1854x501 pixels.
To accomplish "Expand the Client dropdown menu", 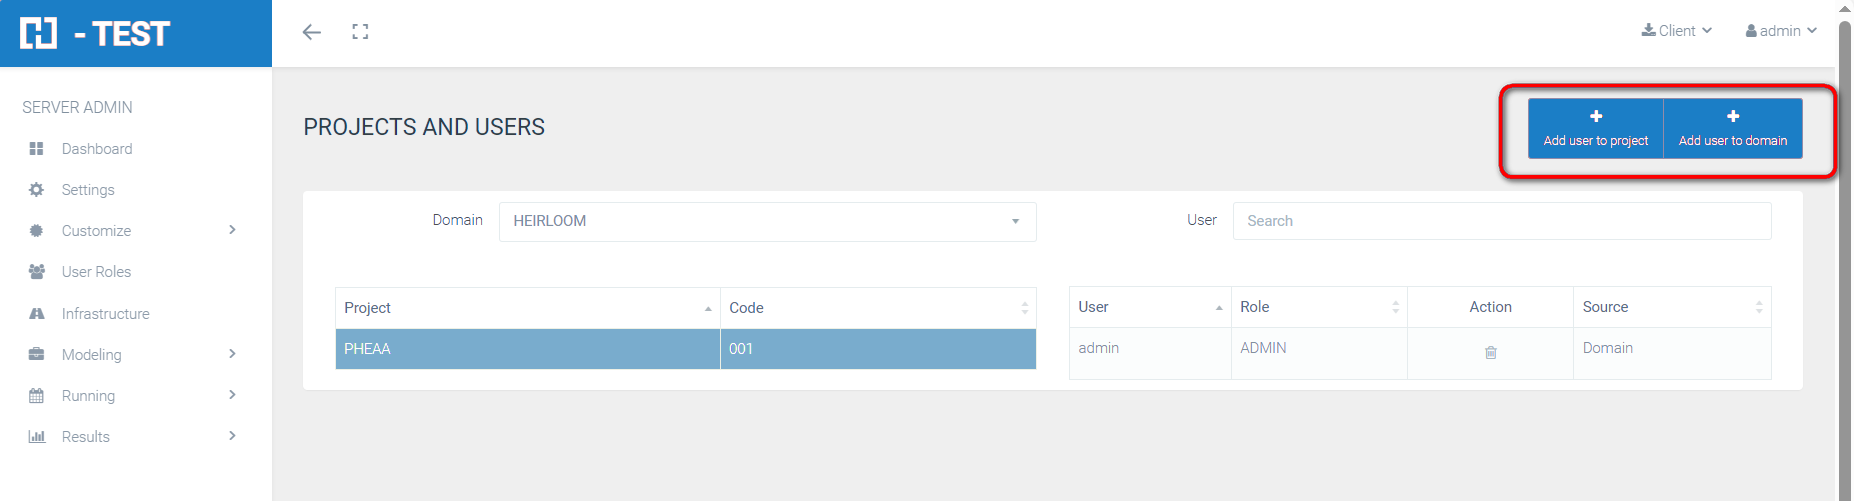I will pos(1677,31).
